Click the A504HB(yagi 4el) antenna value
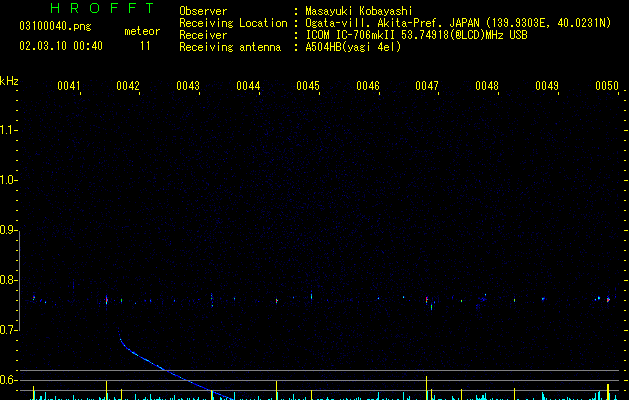The width and height of the screenshot is (629, 400). click(353, 47)
